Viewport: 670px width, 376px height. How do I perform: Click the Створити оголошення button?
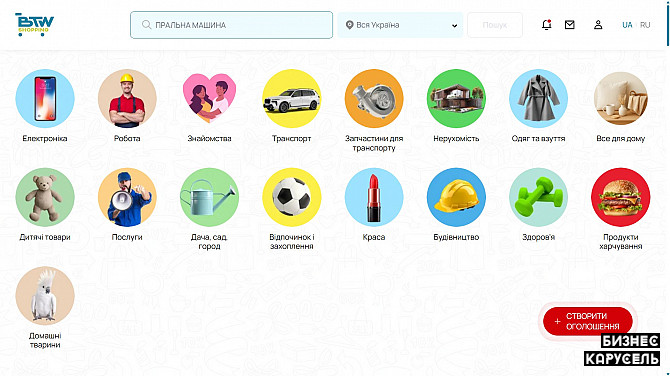point(588,321)
